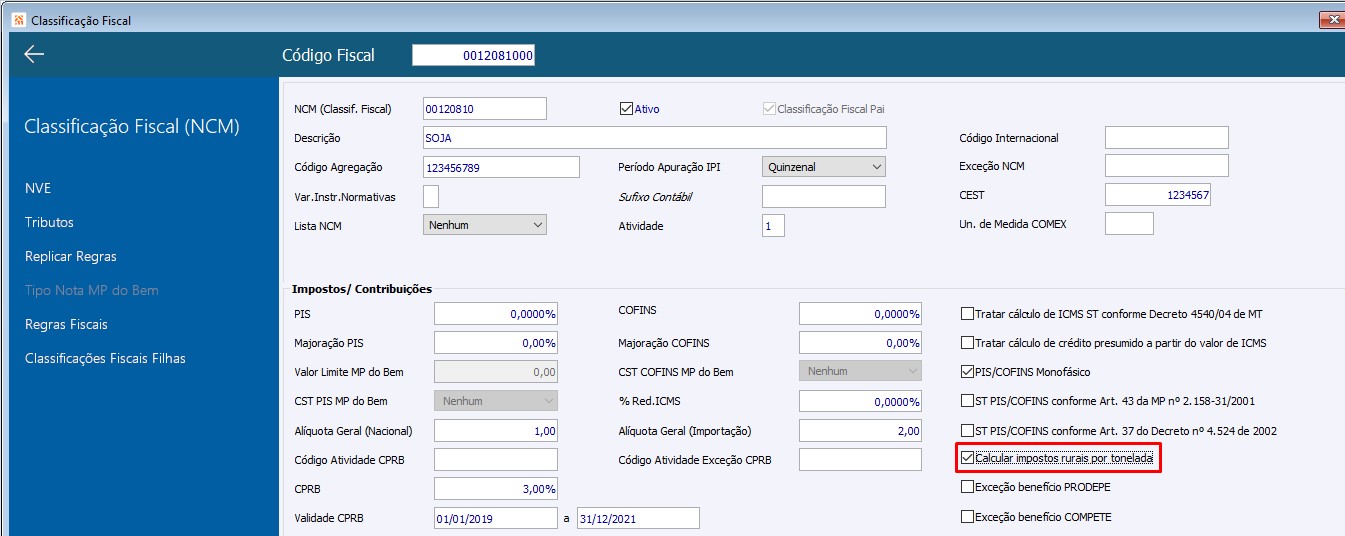Image resolution: width=1345 pixels, height=536 pixels.
Task: Click the CPRB percentage field
Action: click(x=496, y=489)
